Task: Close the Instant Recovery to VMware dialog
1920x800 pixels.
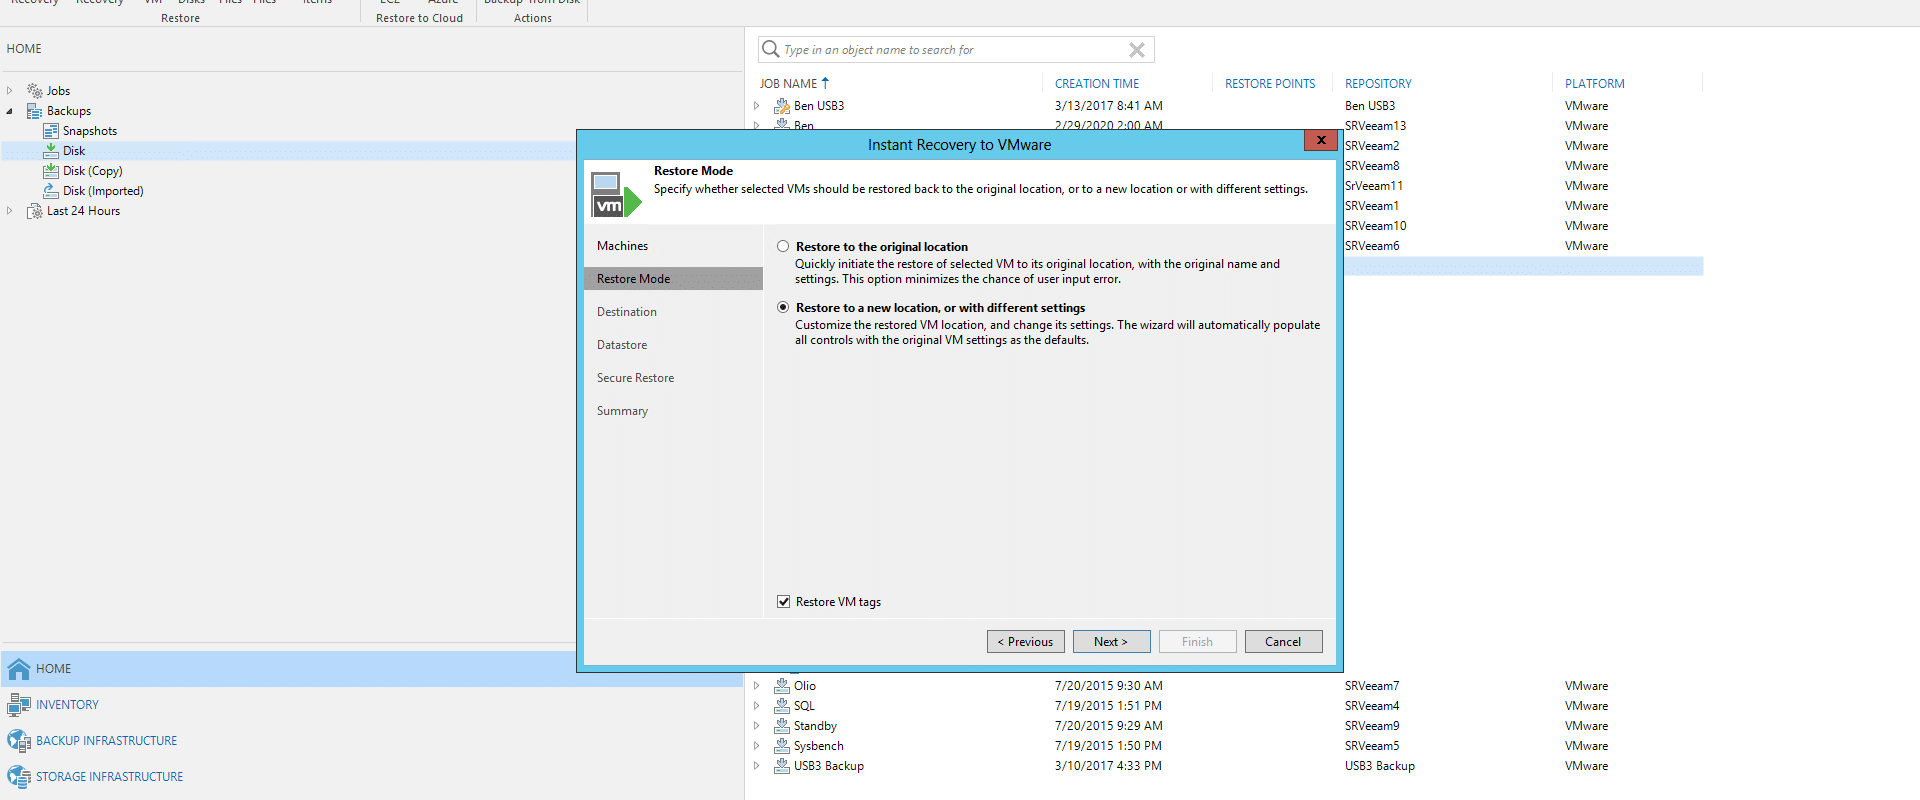Action: pyautogui.click(x=1321, y=140)
